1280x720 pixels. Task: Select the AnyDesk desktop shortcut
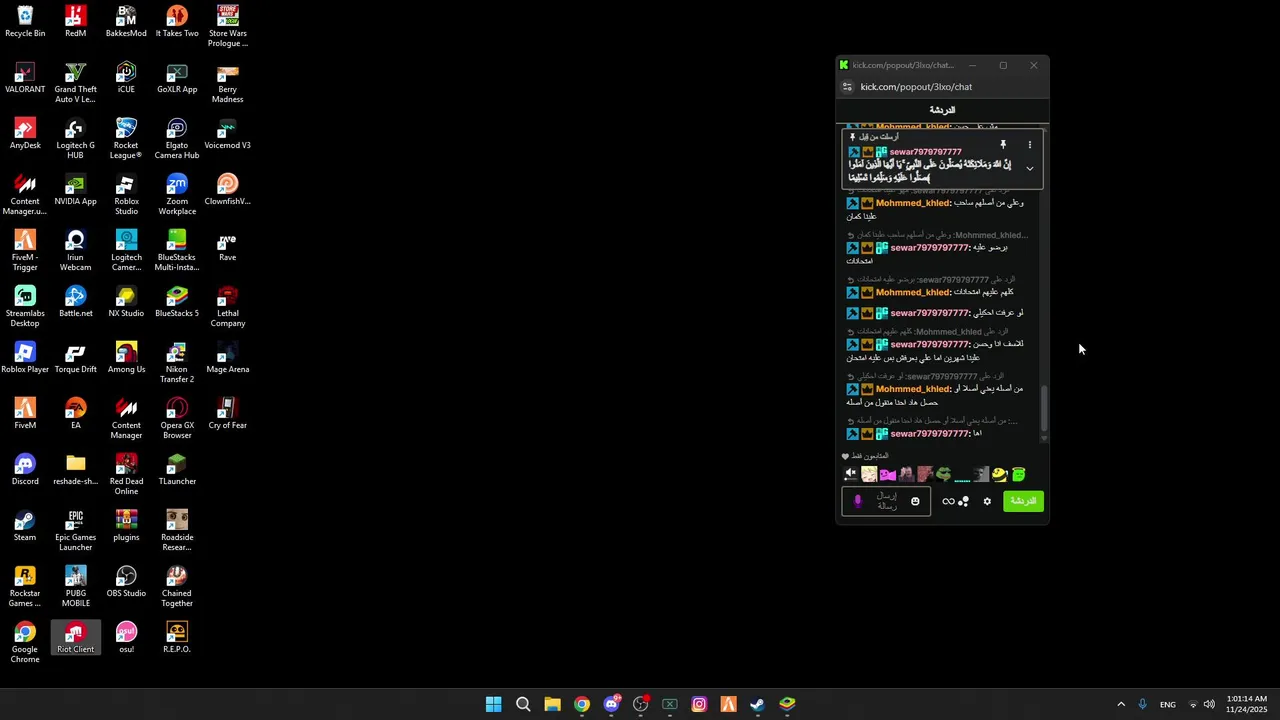[x=25, y=134]
